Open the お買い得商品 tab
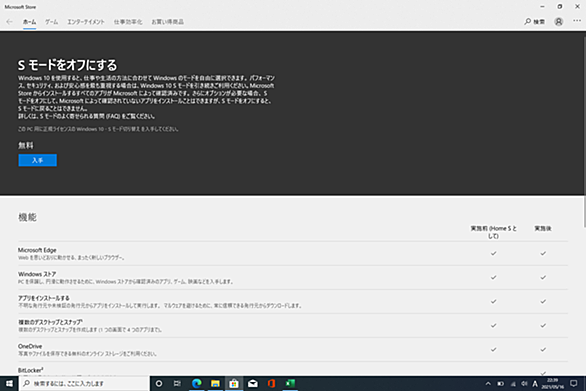 (x=167, y=22)
